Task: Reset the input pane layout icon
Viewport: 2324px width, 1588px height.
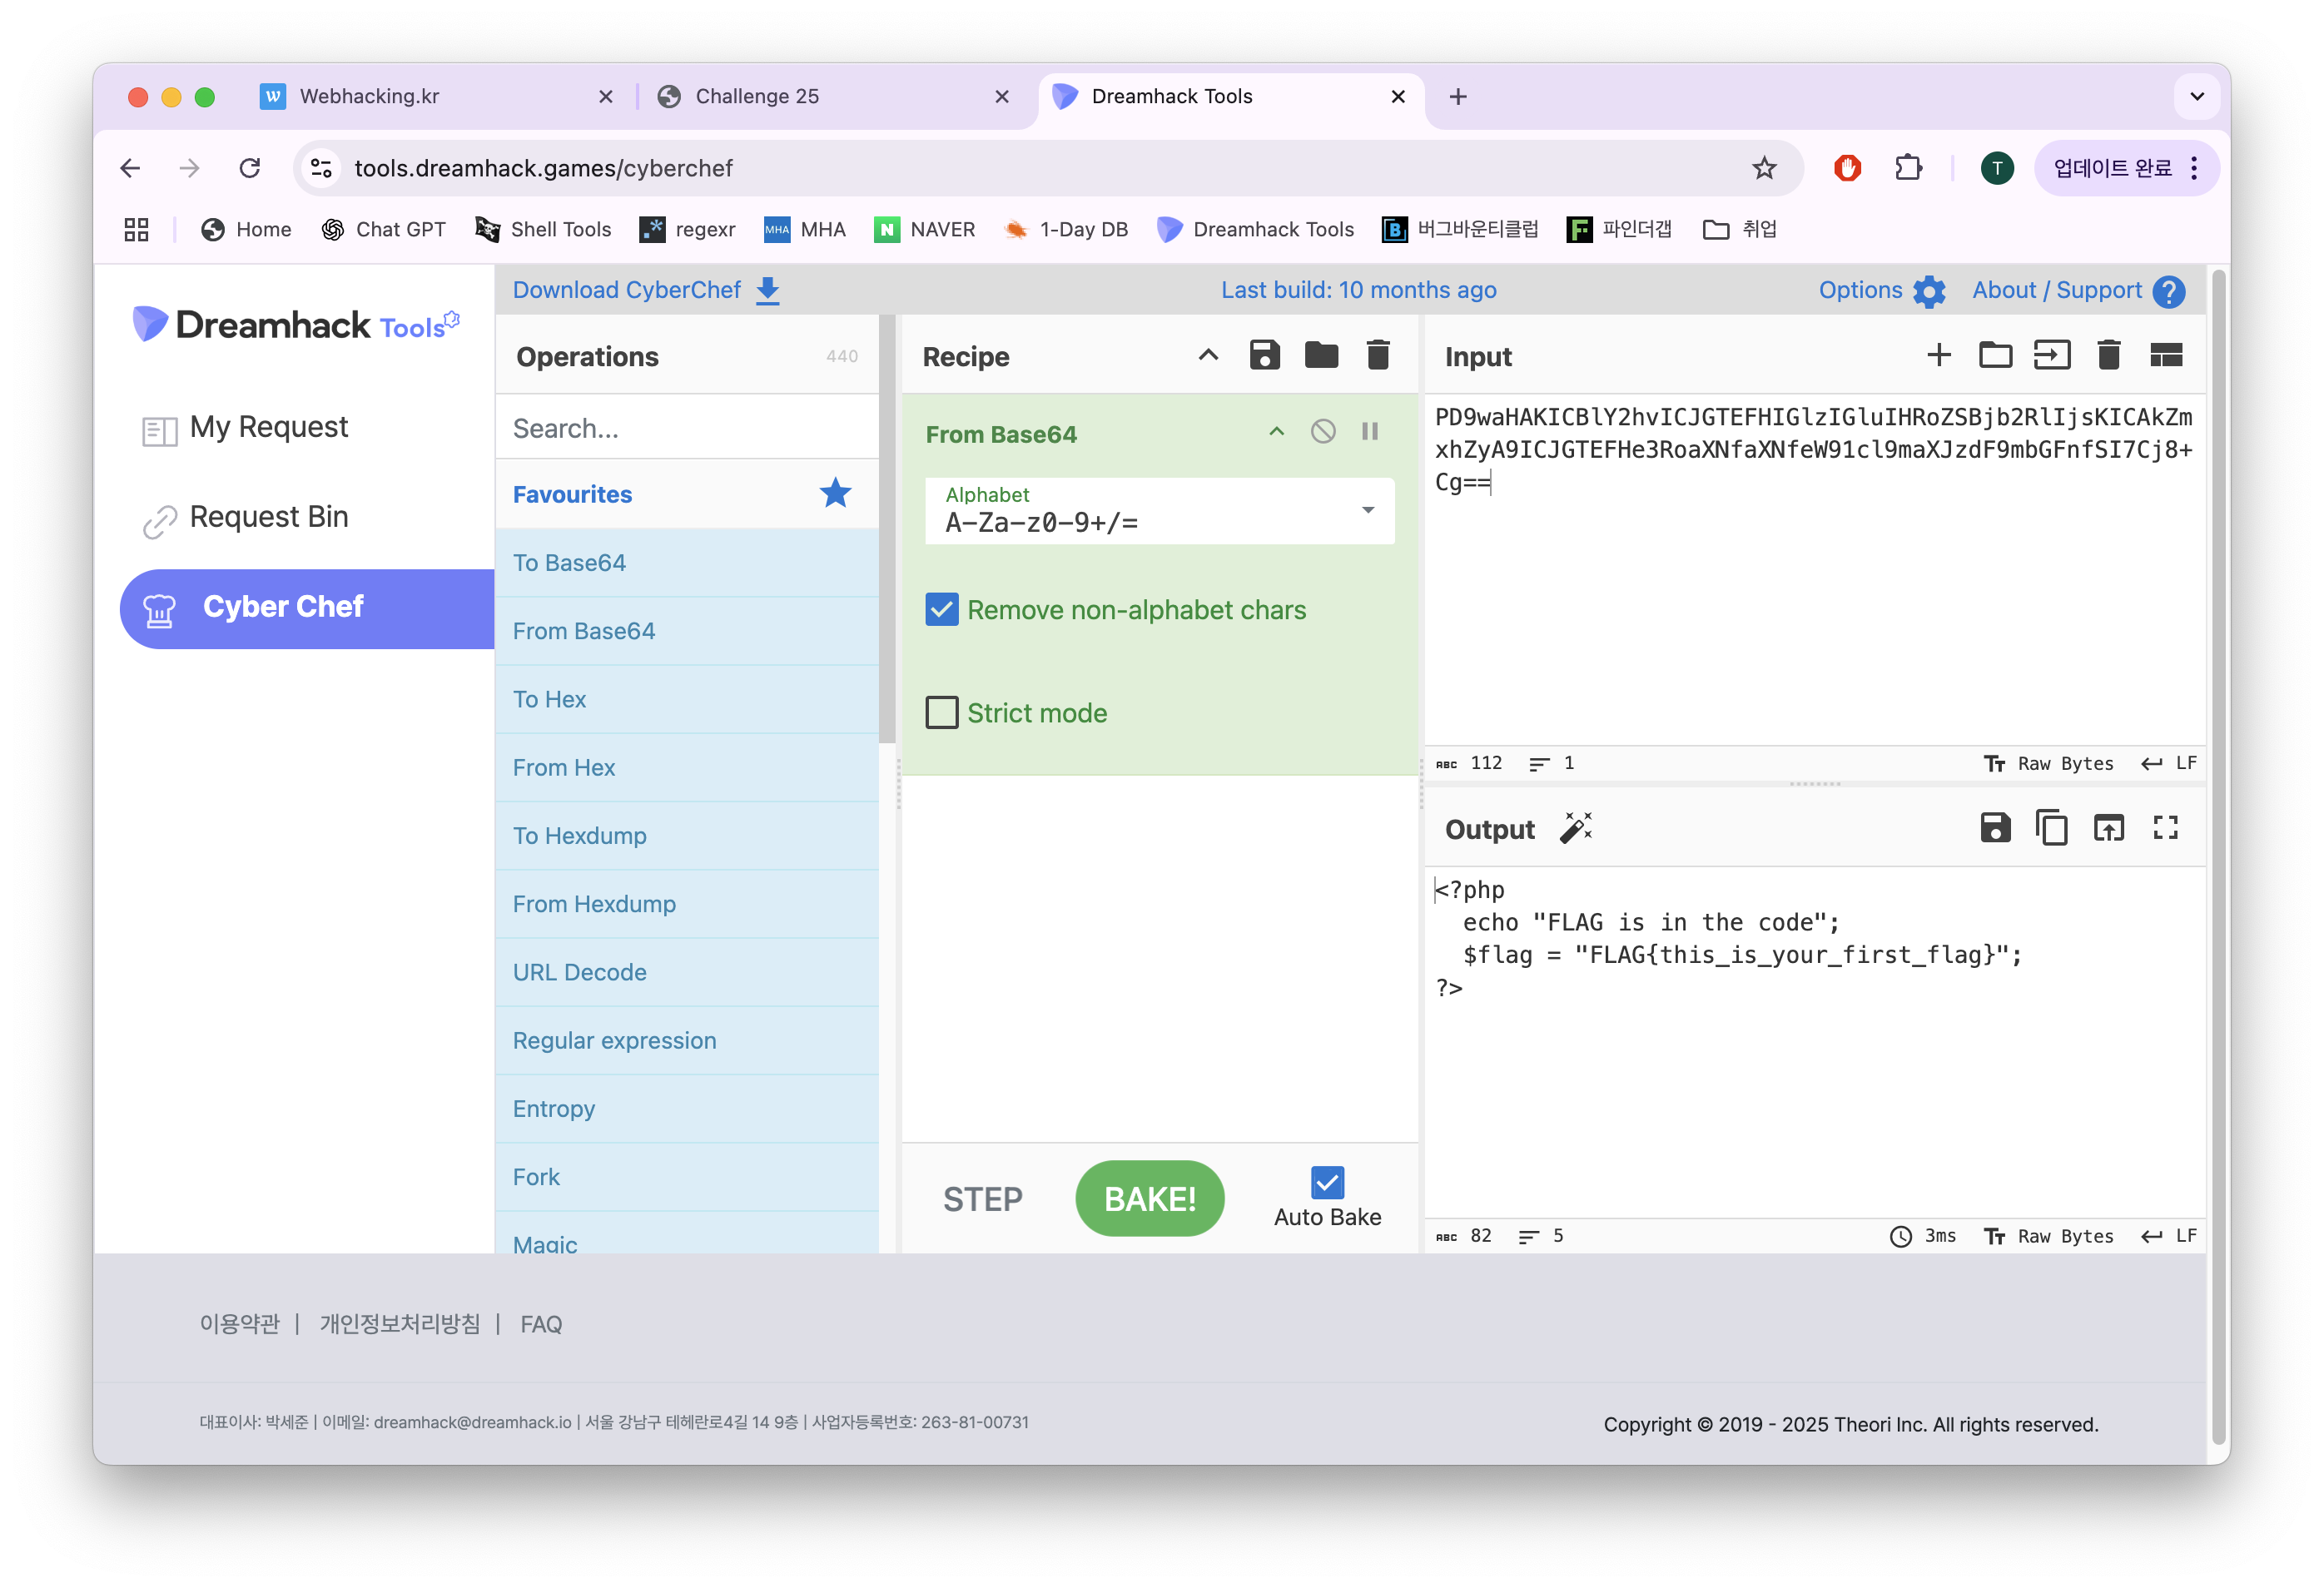Action: (2165, 355)
